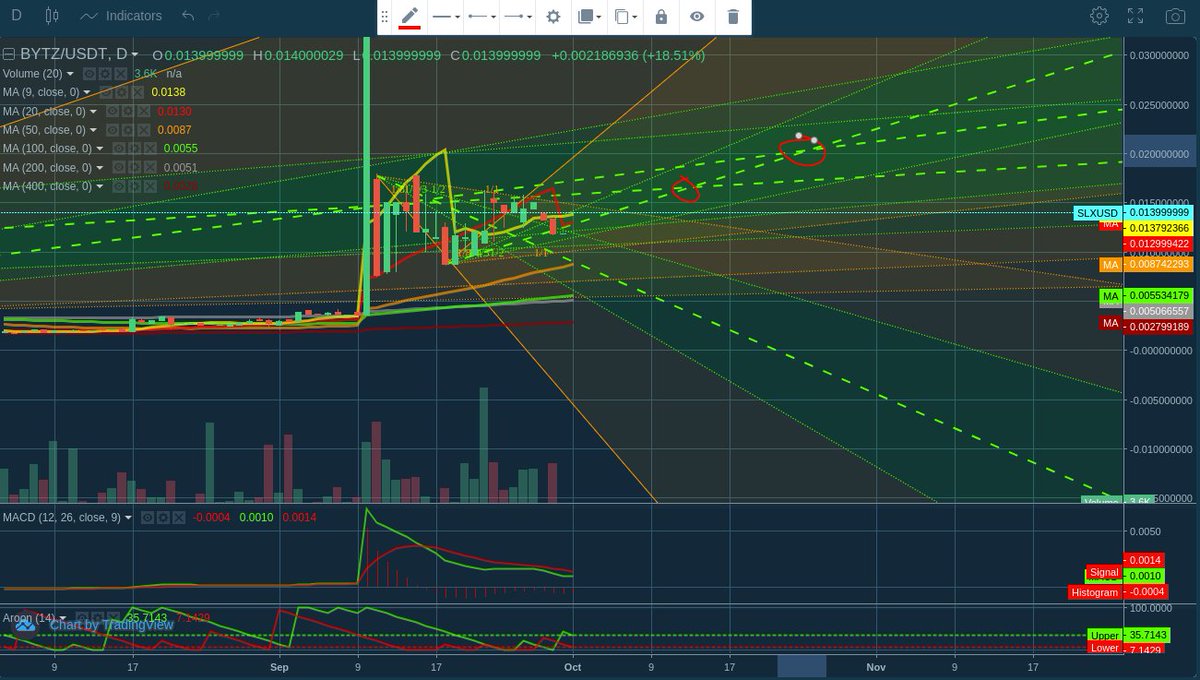Open the candlestick chart style selector
The width and height of the screenshot is (1200, 680).
[52, 16]
